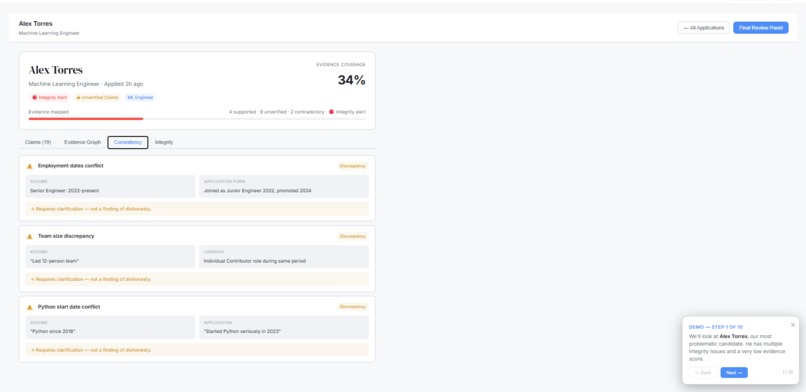Select resume text "Senior Engineer: 2022-present"
The height and width of the screenshot is (392, 806).
coord(64,191)
